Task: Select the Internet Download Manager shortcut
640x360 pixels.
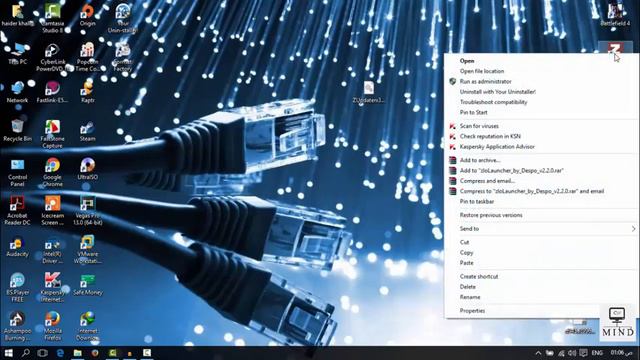Action: [x=87, y=326]
